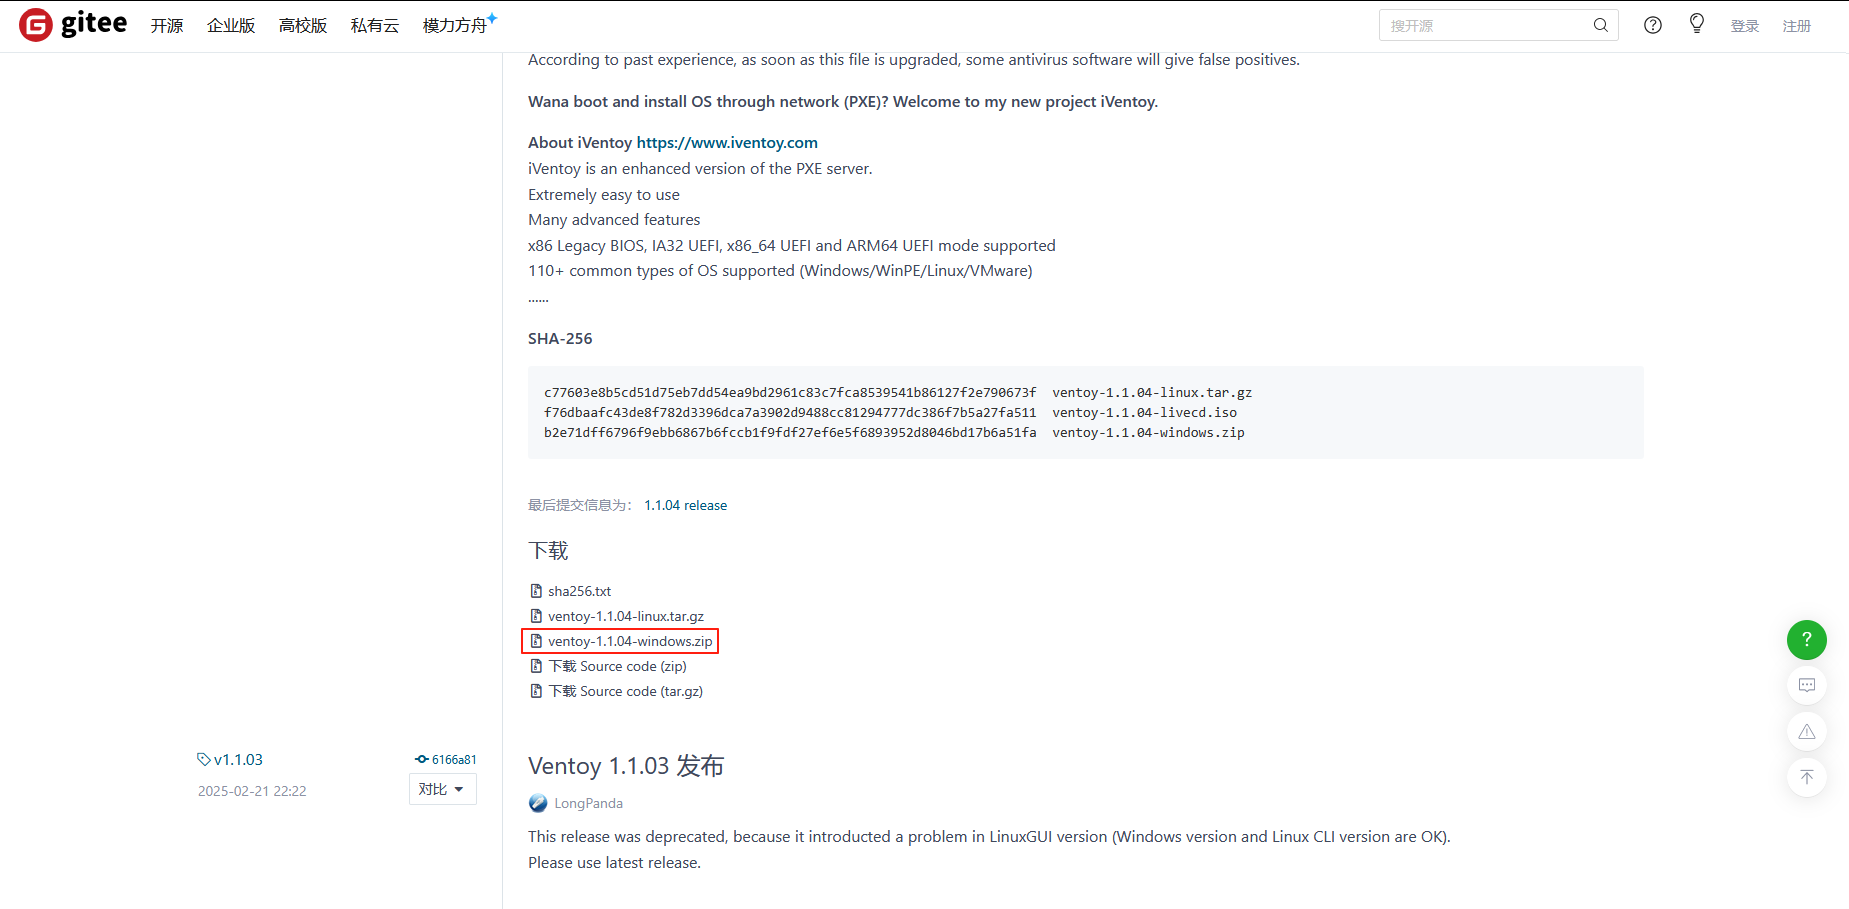Open the Ventoy 1.1.03 发布 release title

(626, 766)
